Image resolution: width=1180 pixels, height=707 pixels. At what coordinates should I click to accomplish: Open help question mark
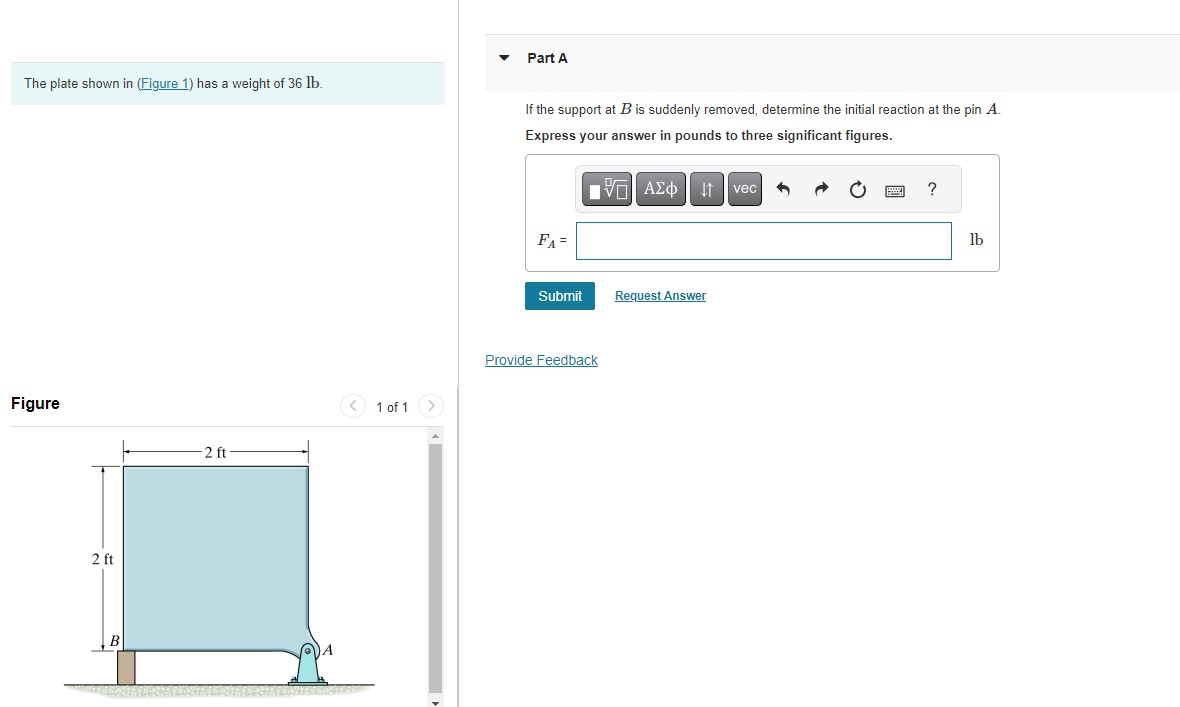[x=932, y=189]
